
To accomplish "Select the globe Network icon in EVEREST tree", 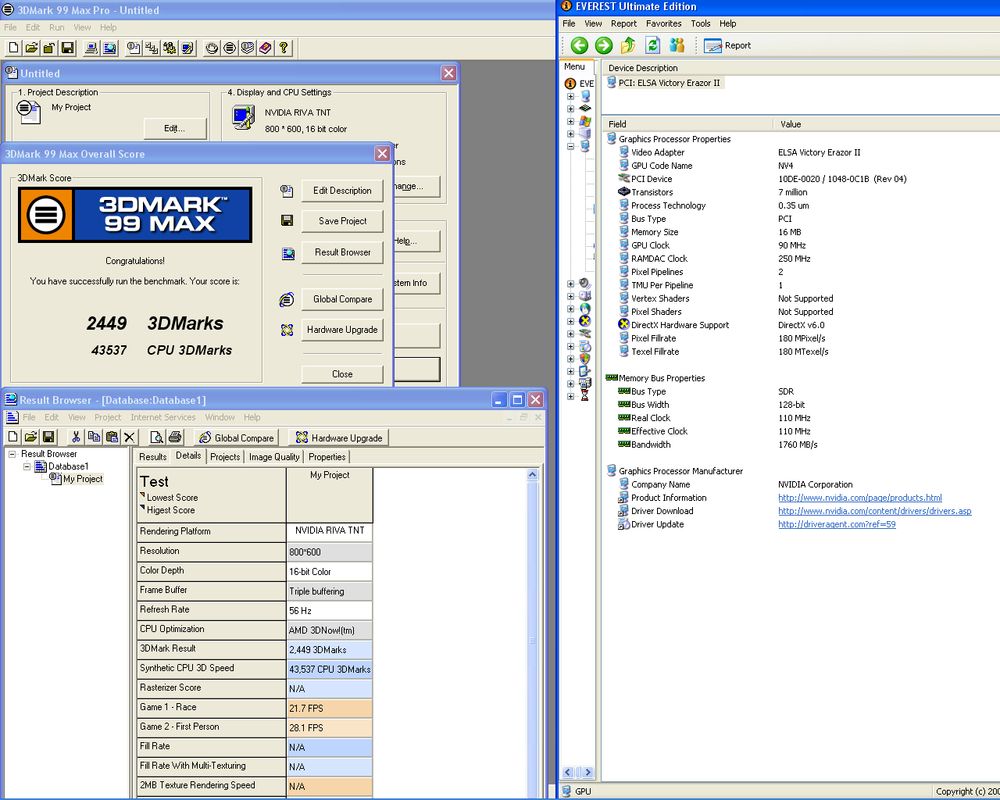I will coord(585,309).
